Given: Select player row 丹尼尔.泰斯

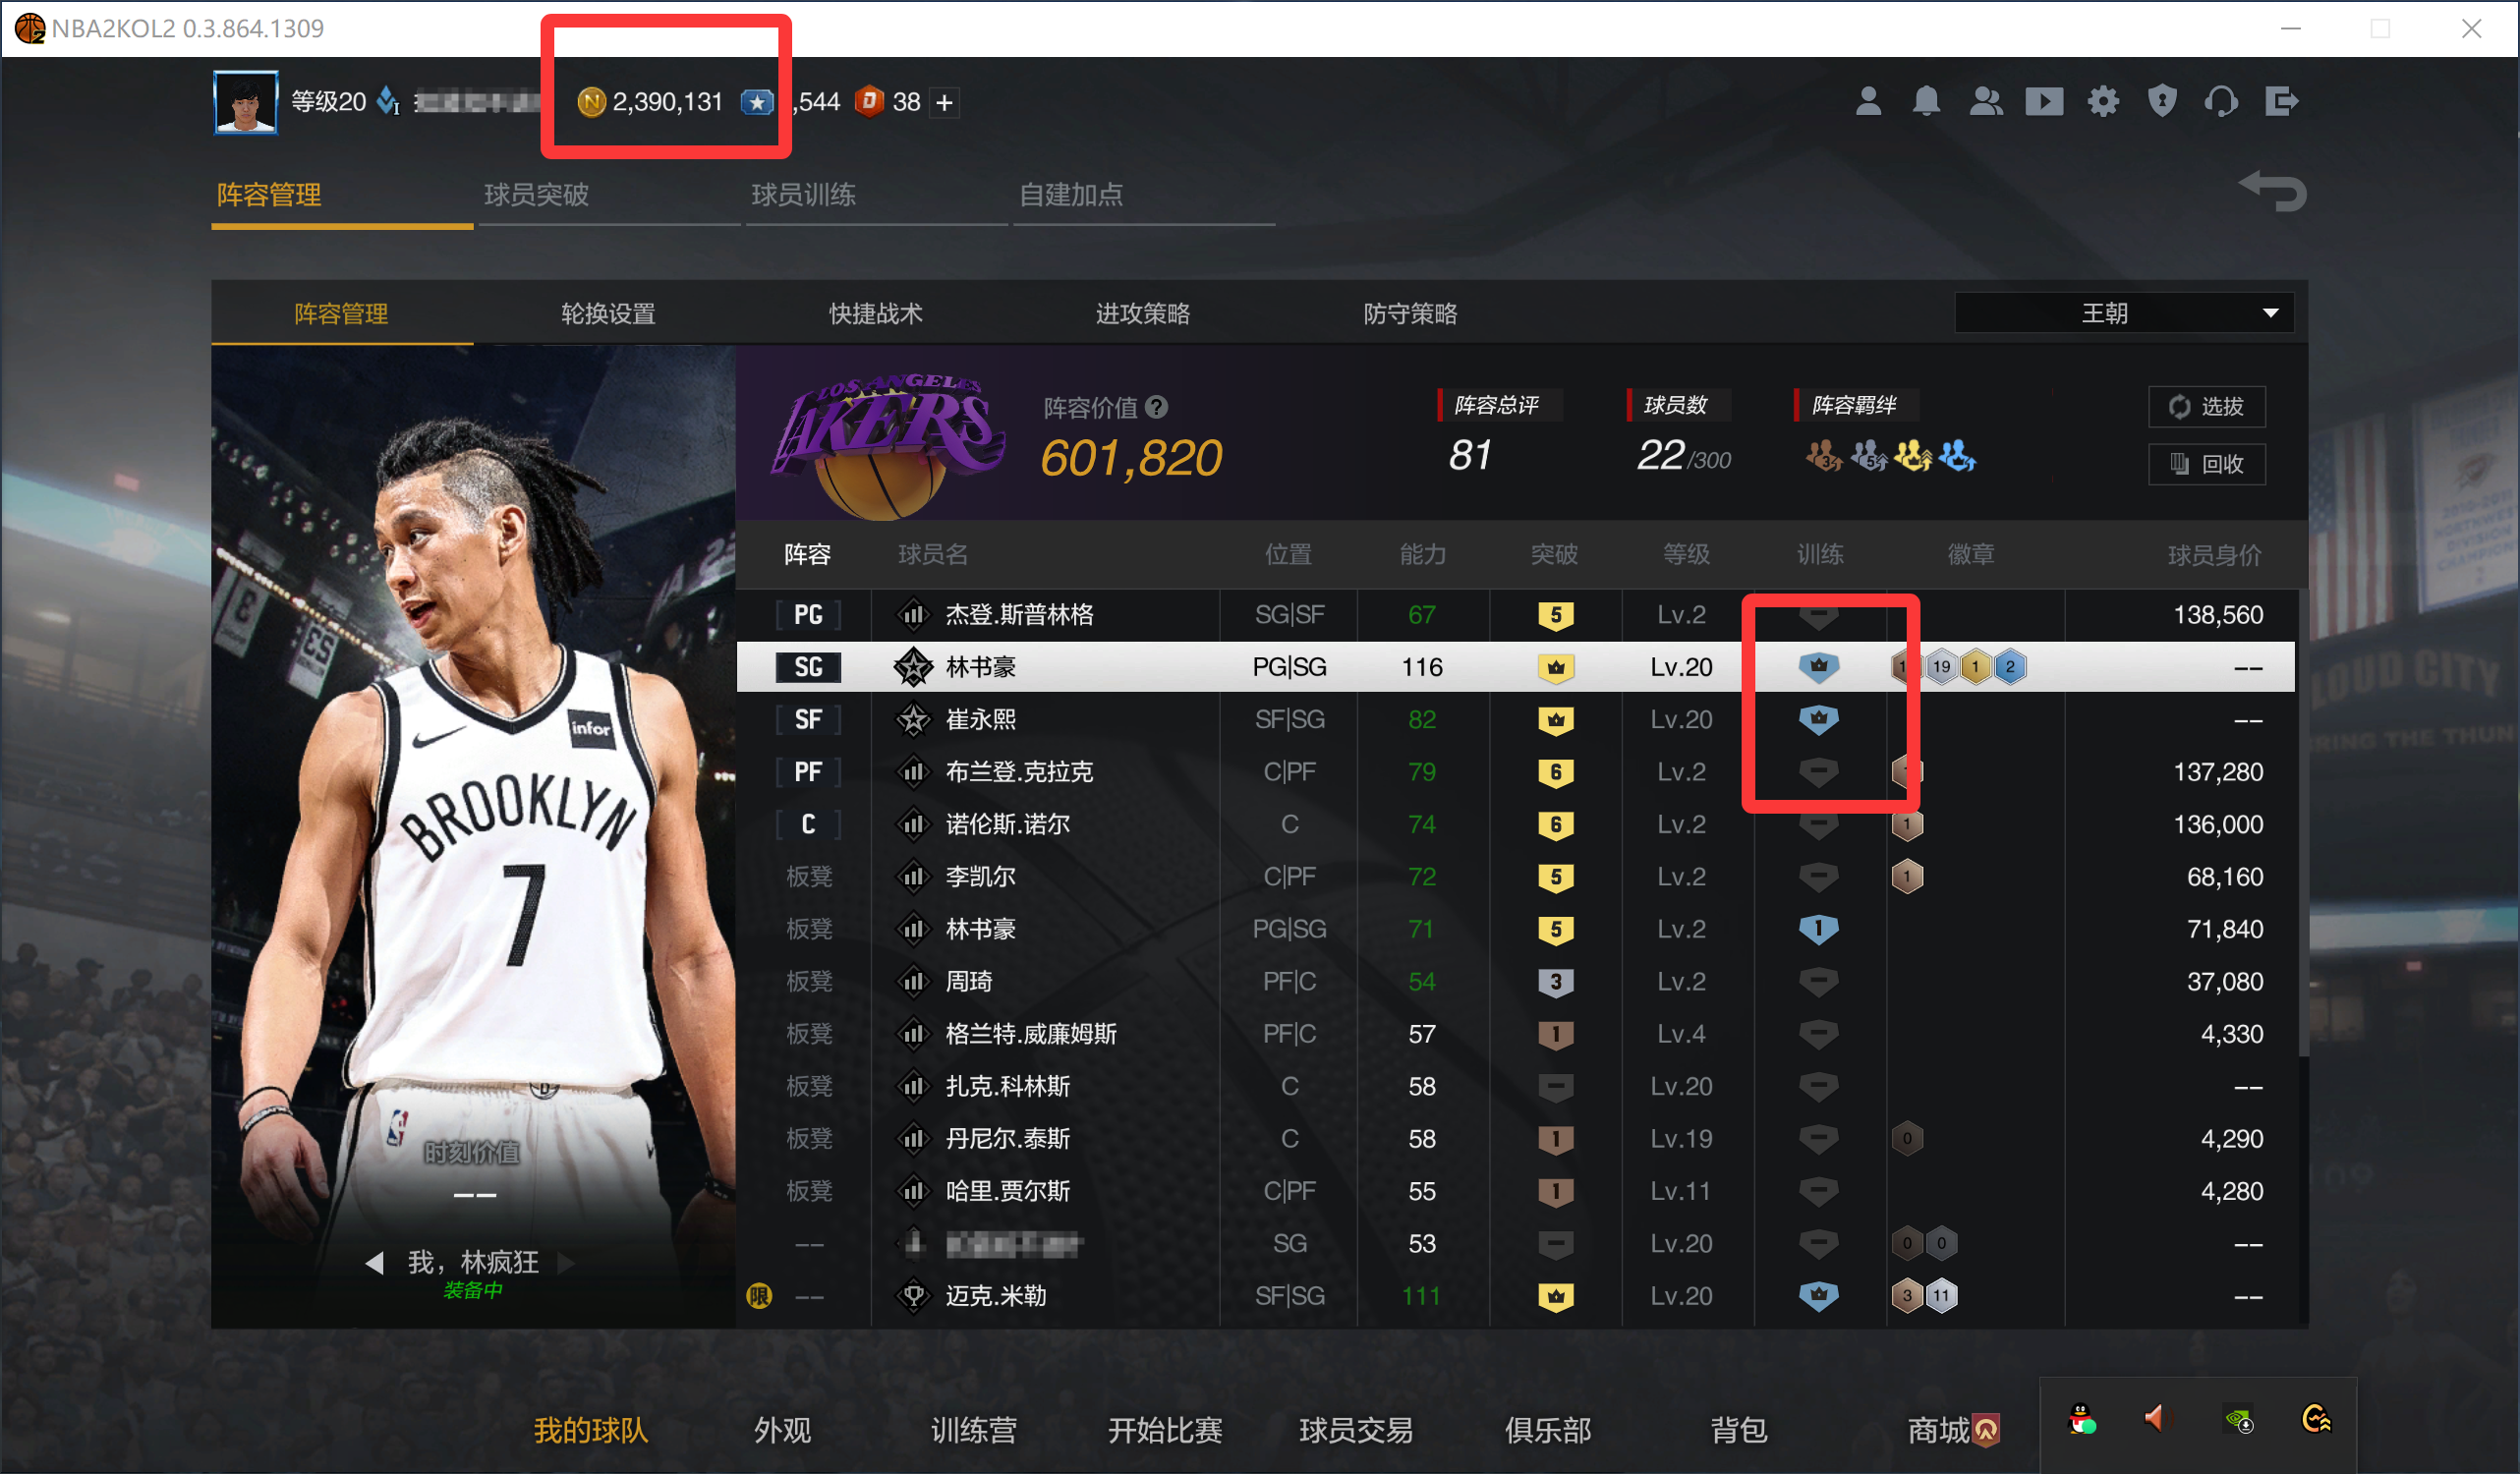Looking at the screenshot, I should pos(1515,1139).
